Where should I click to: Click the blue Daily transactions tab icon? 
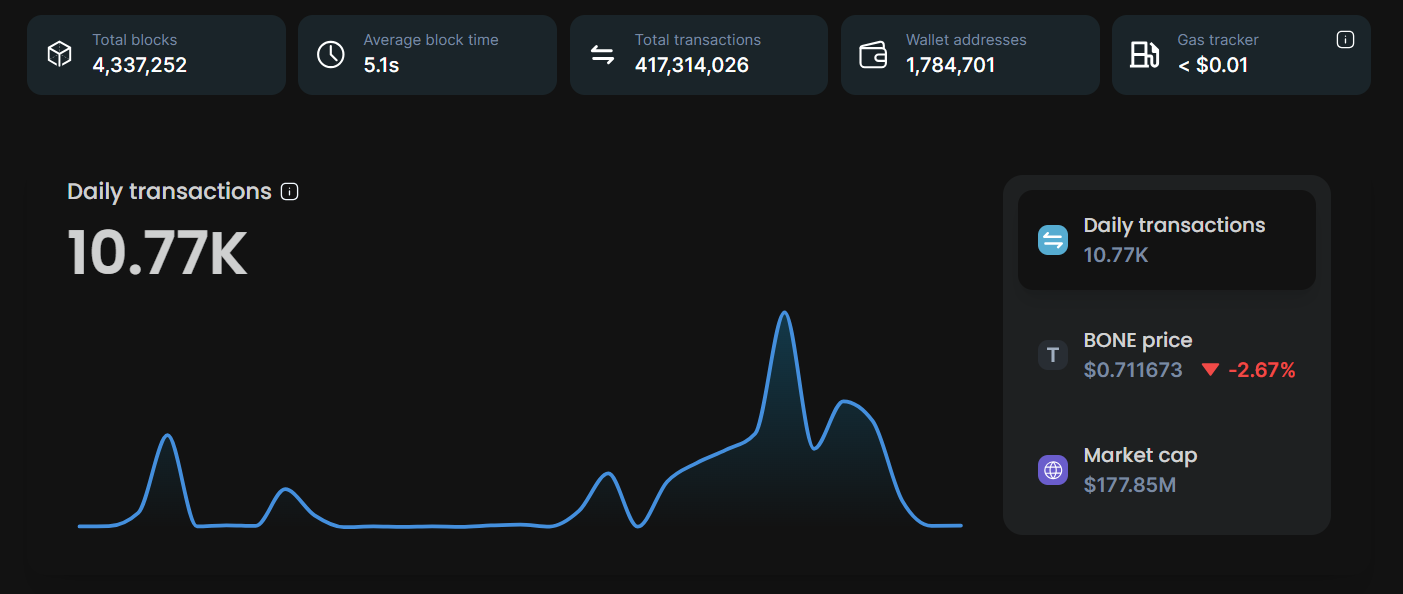(1053, 240)
